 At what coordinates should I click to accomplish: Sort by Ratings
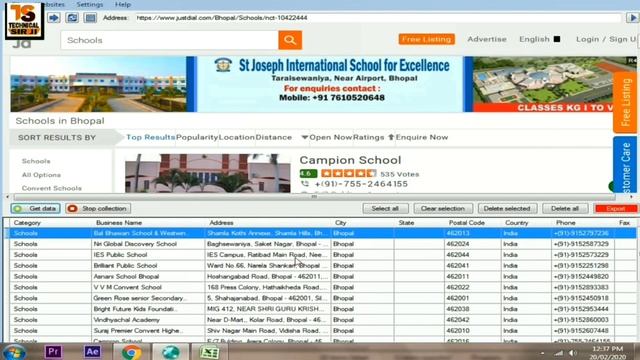pos(369,138)
